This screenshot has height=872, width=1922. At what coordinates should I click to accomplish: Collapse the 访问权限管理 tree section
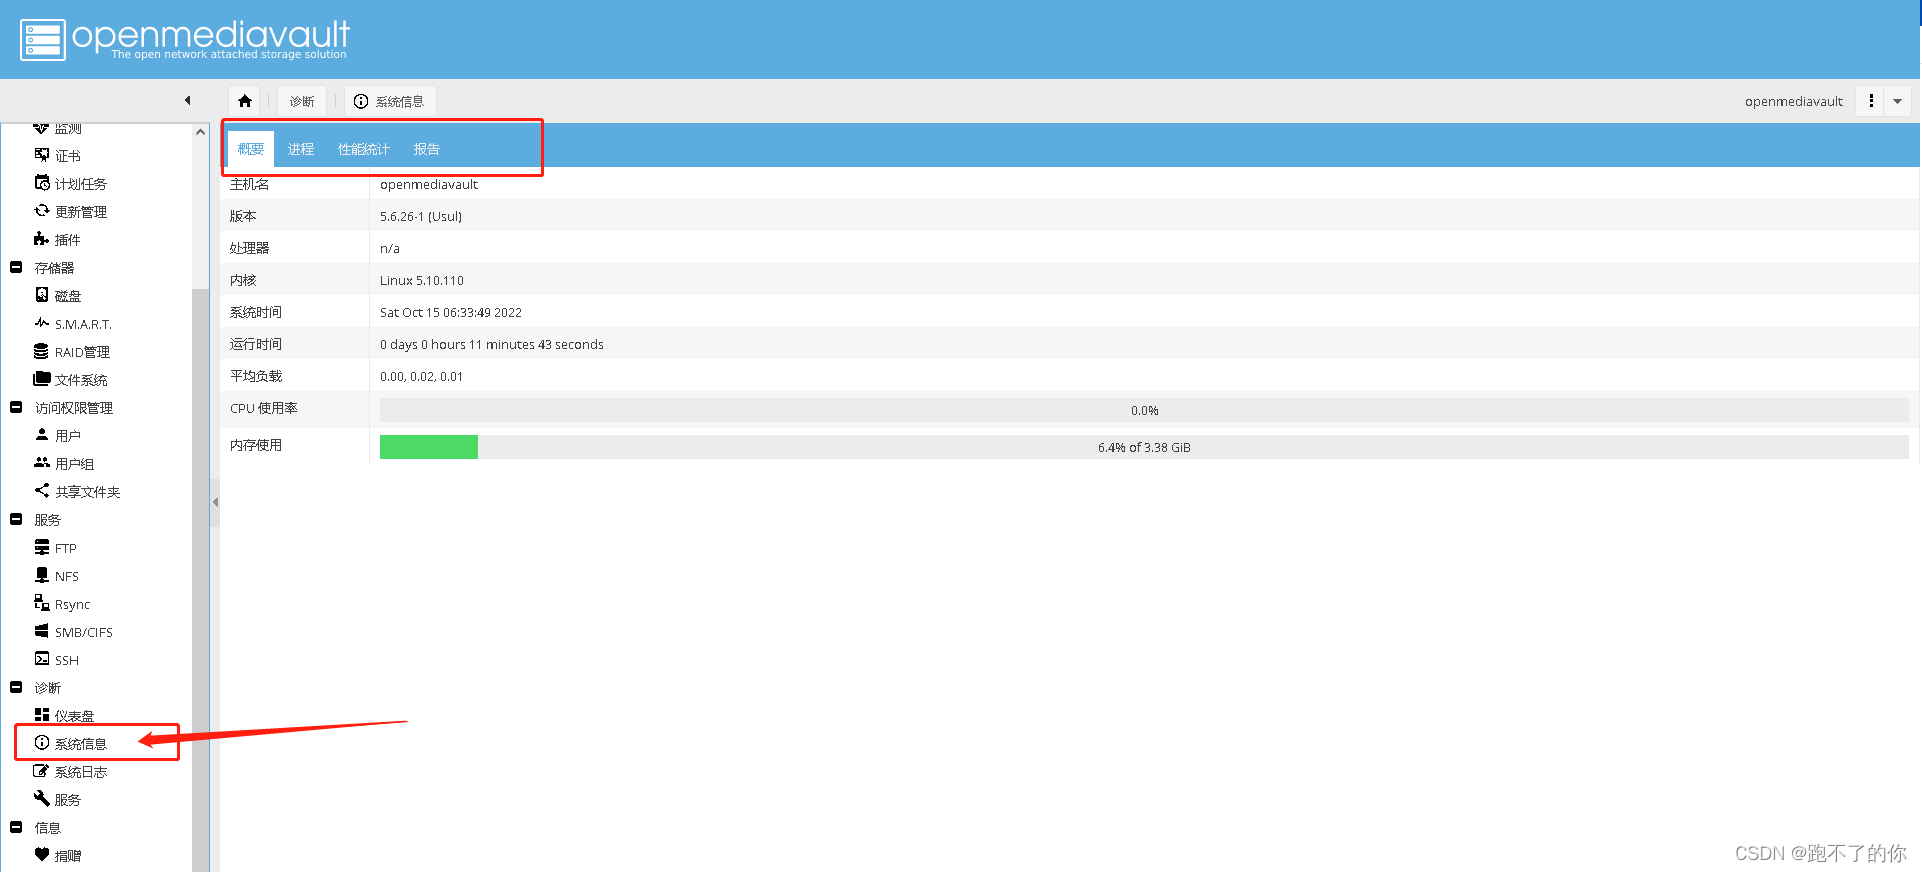pos(16,407)
